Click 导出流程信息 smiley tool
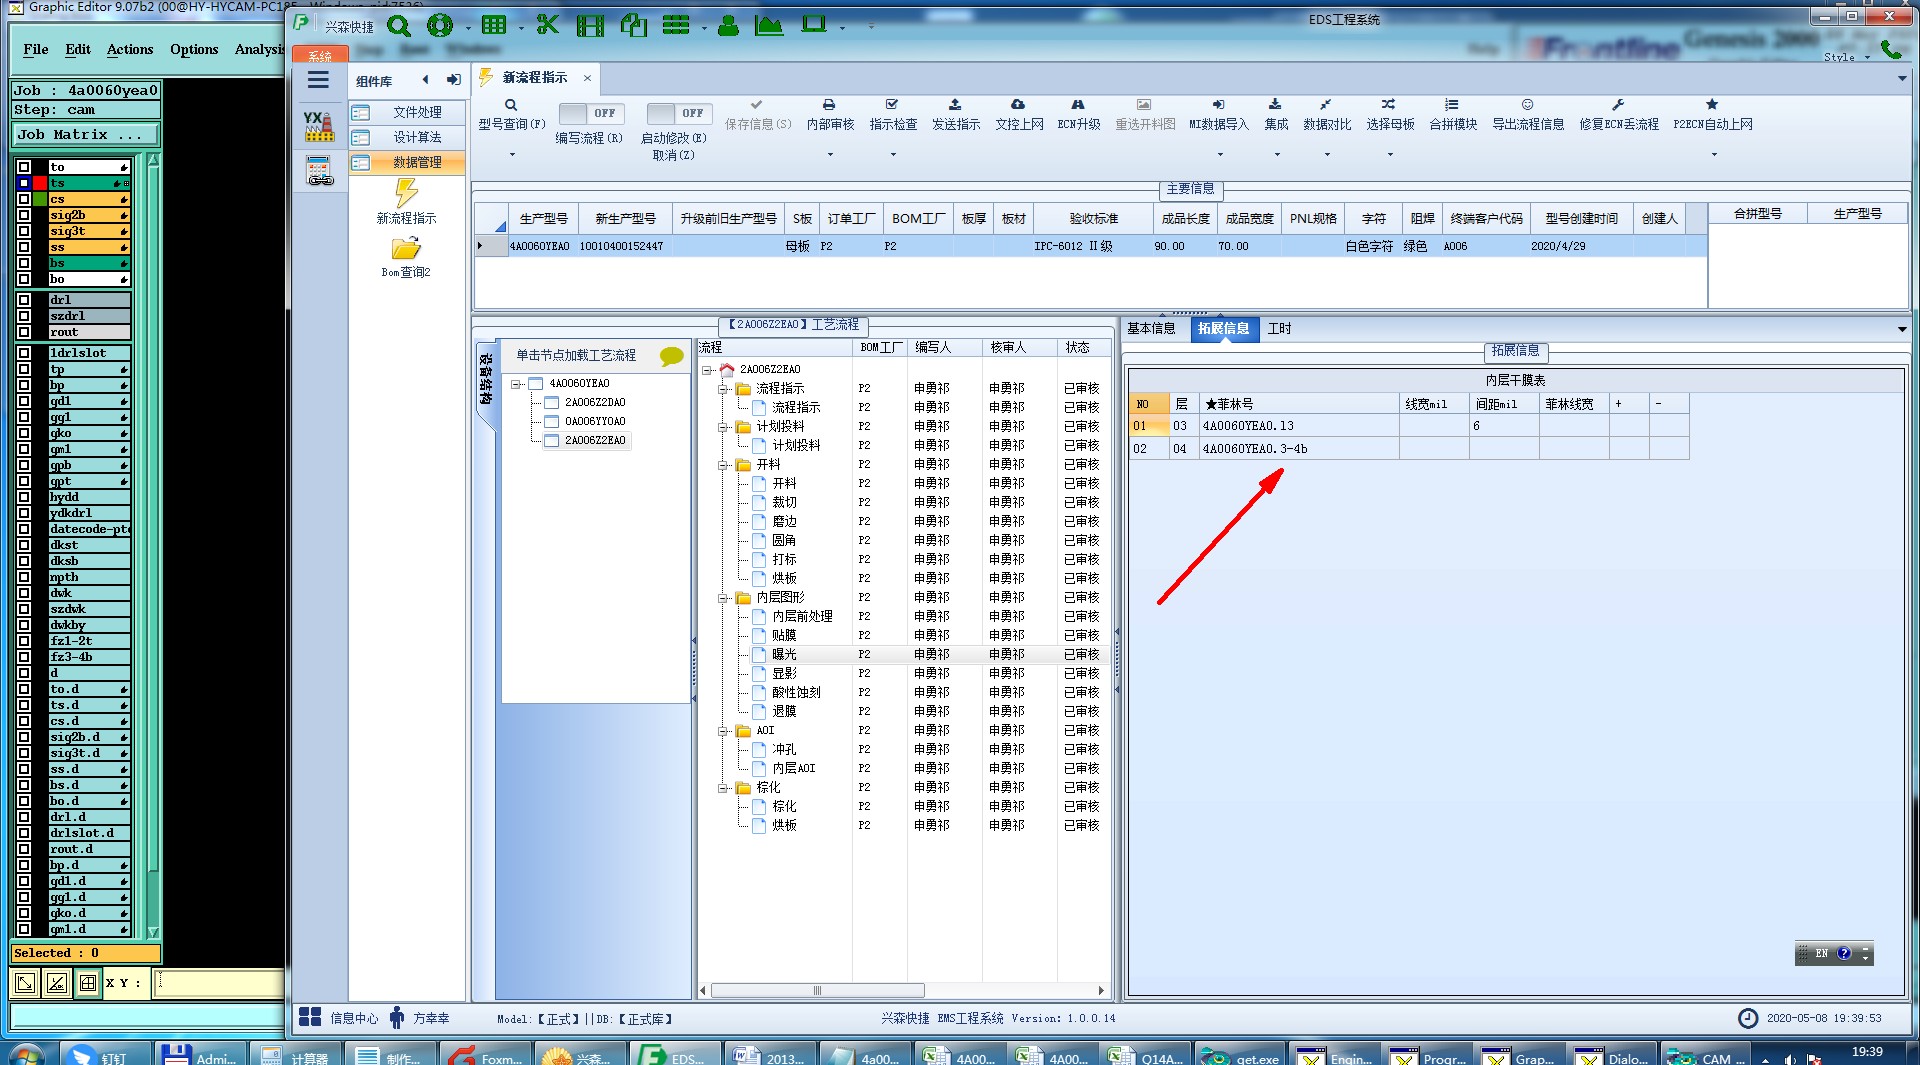The image size is (1920, 1065). (1527, 115)
